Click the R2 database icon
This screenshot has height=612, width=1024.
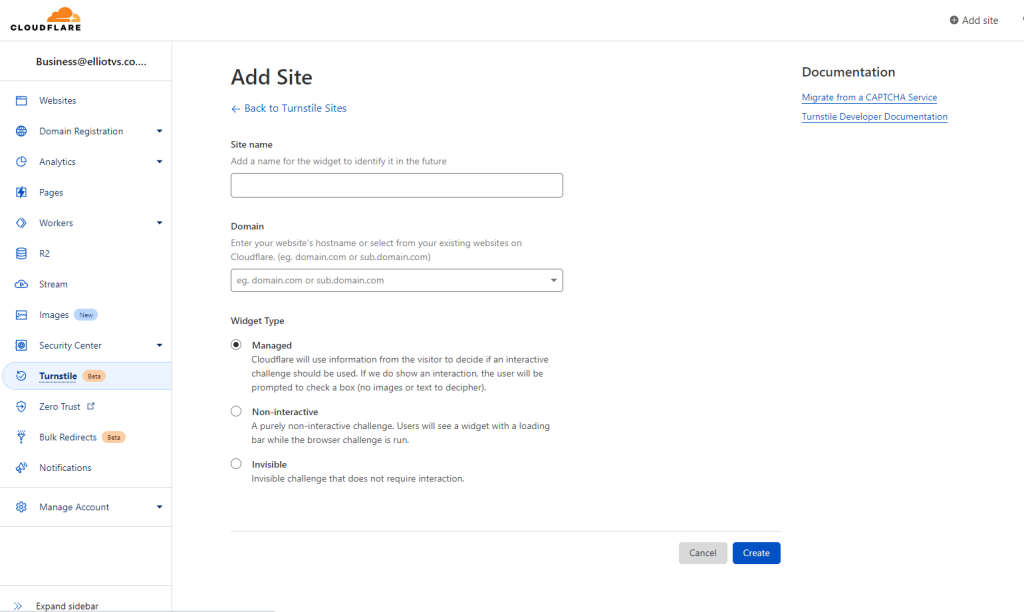point(21,254)
